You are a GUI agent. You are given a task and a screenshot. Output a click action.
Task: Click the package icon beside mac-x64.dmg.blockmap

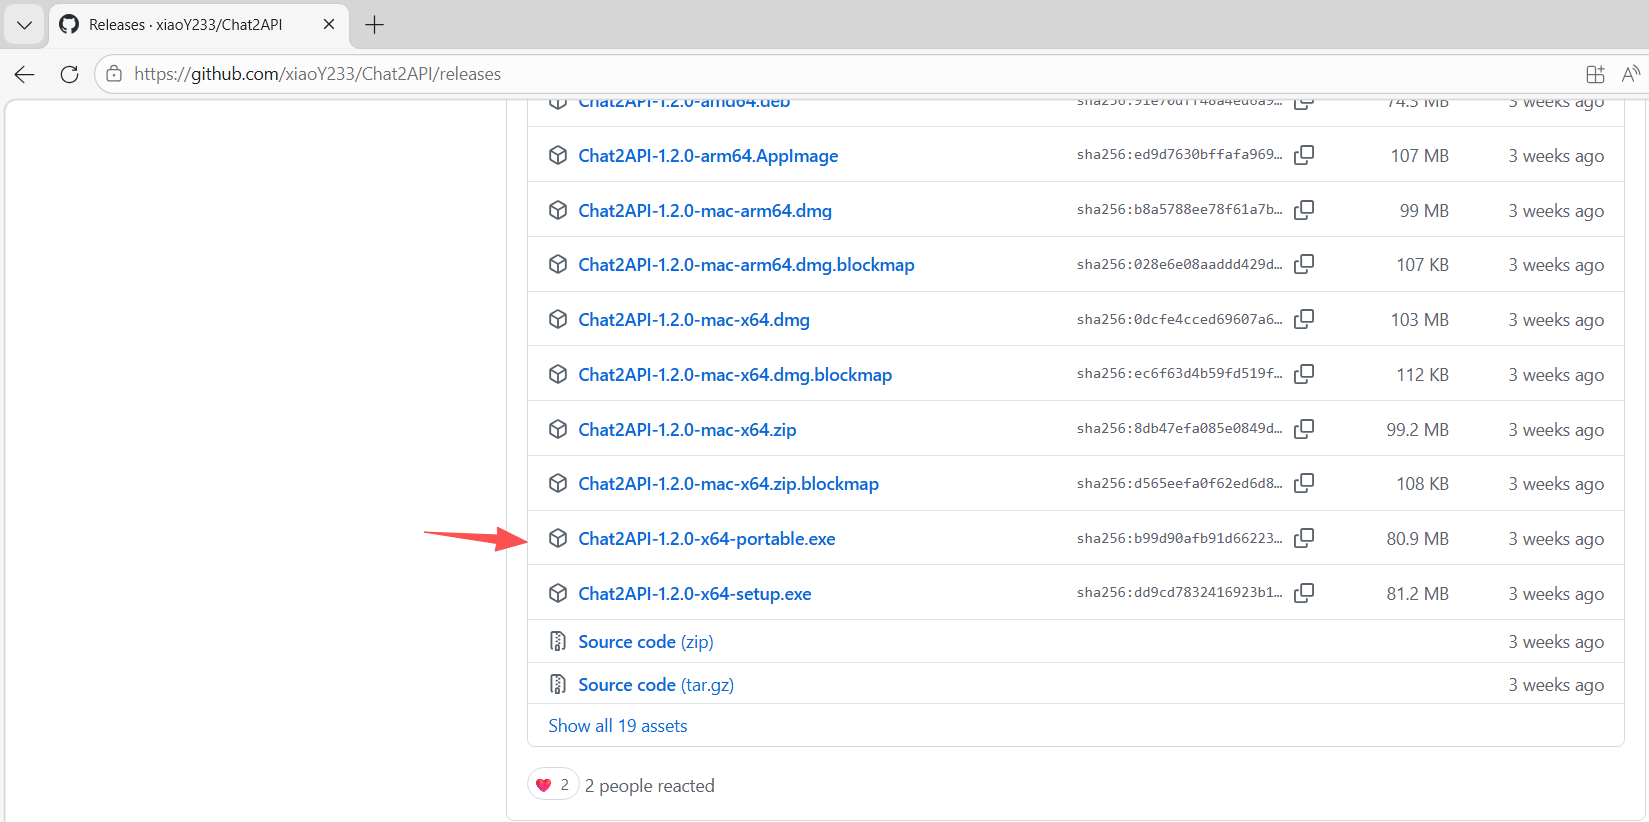coord(558,374)
